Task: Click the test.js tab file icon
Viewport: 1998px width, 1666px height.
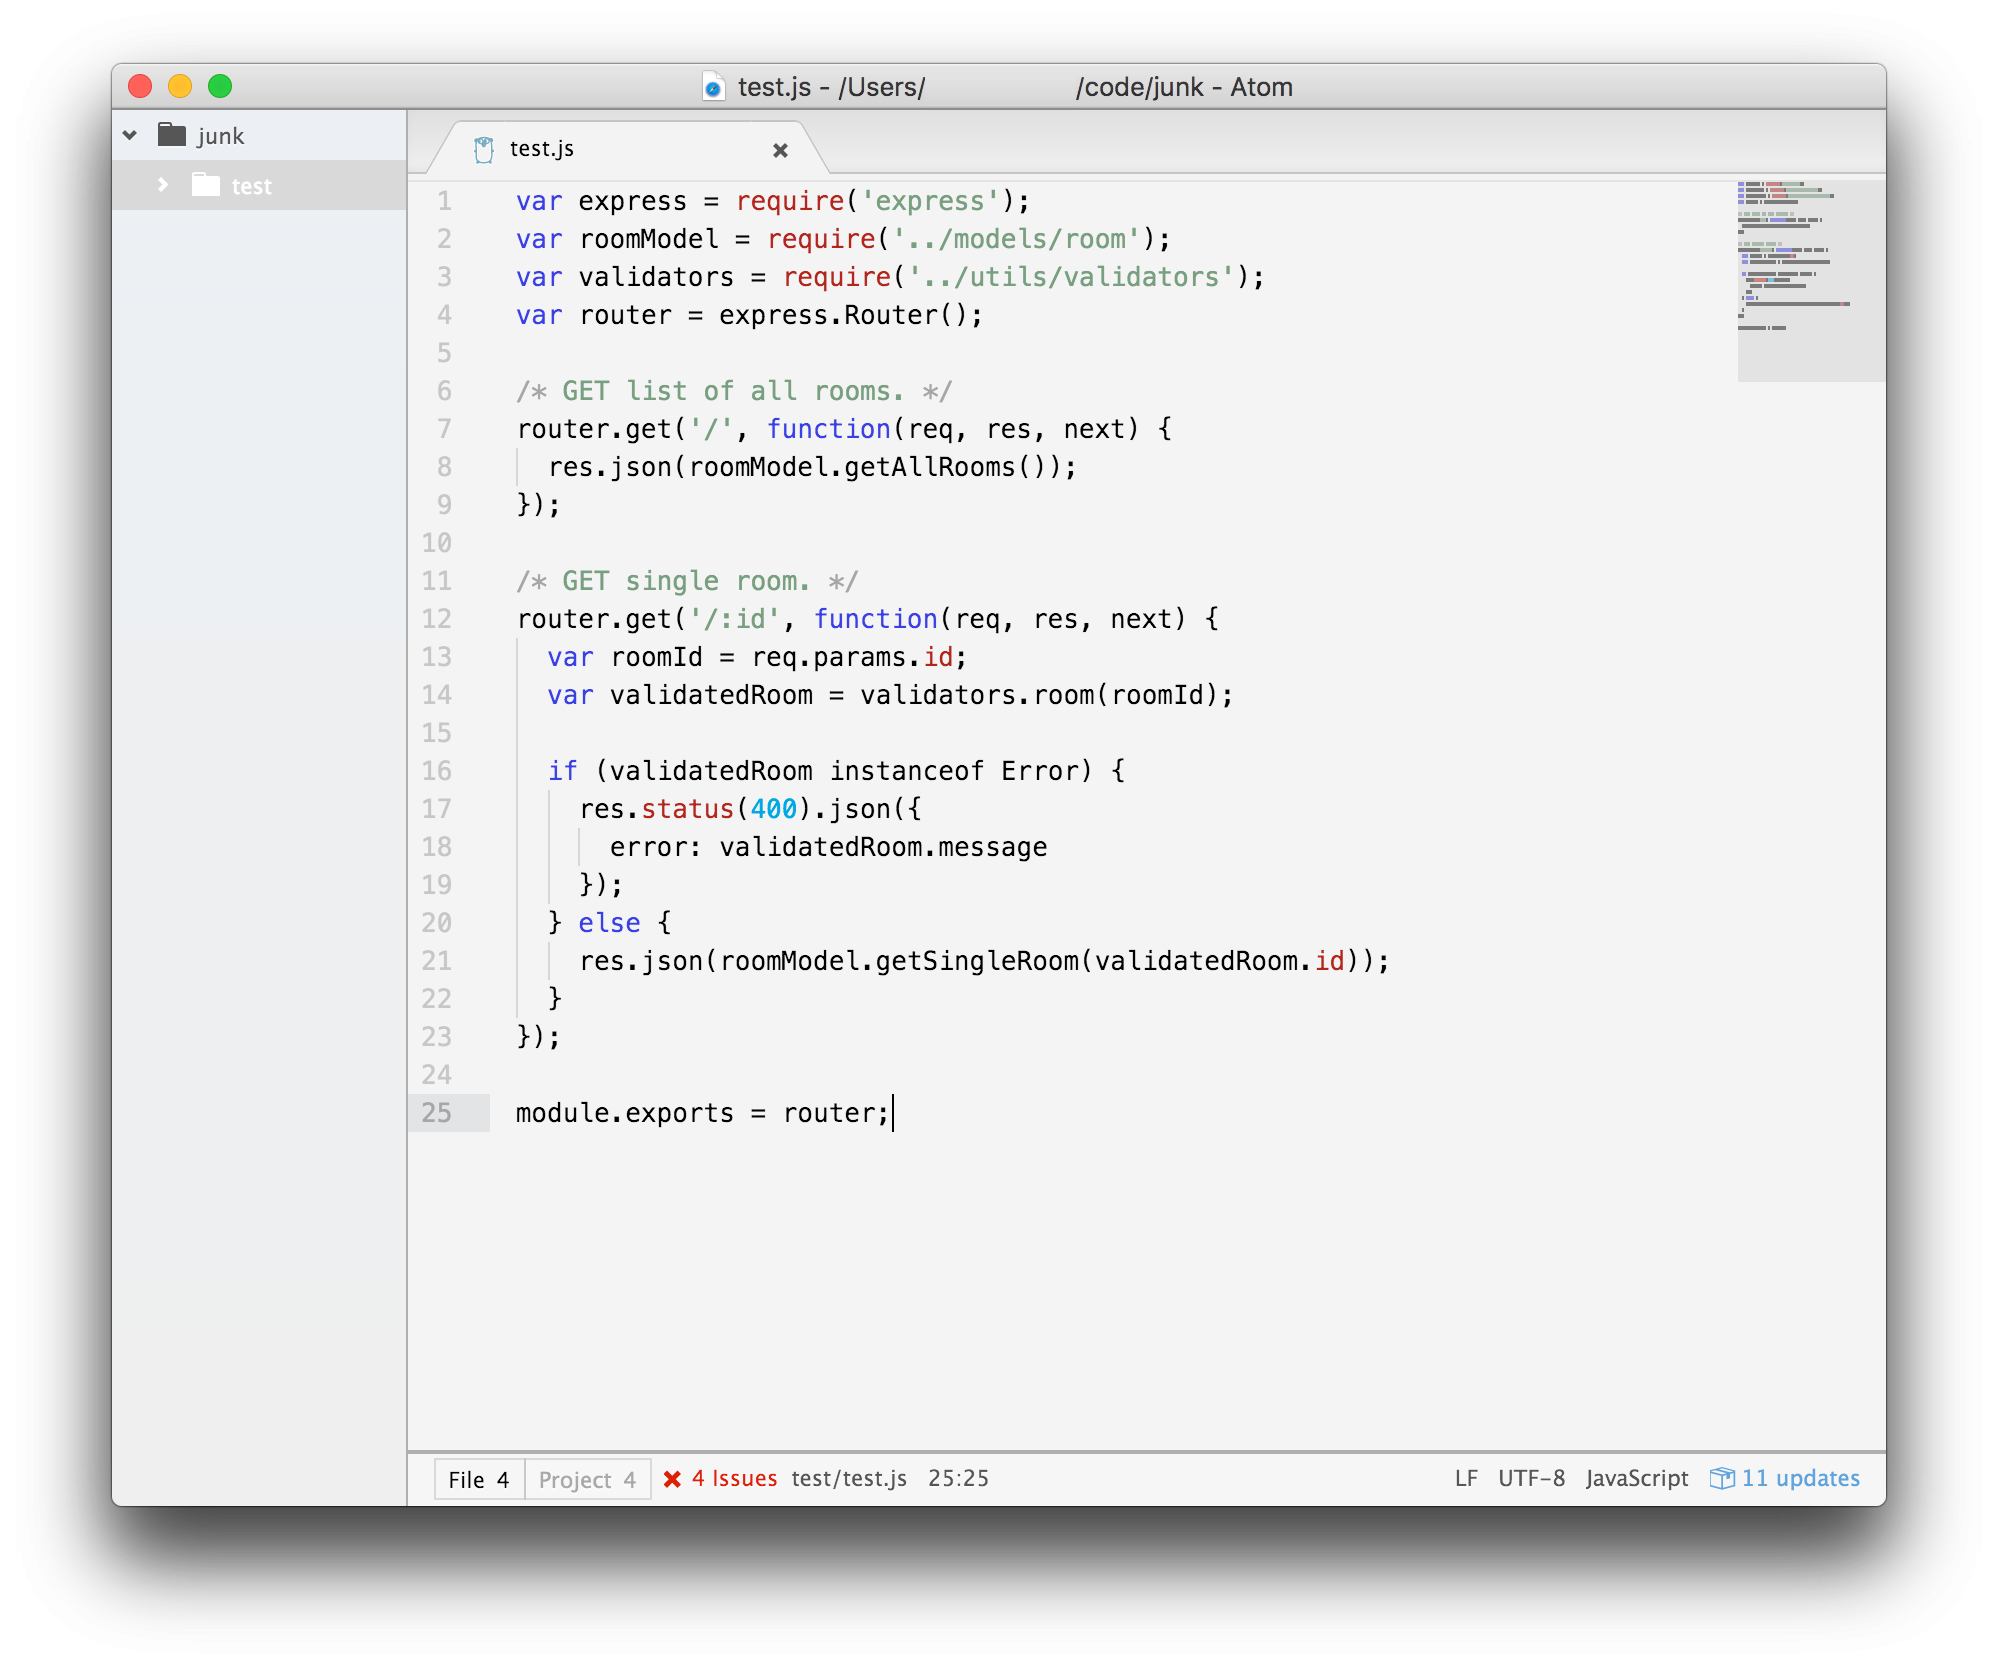Action: coord(484,150)
